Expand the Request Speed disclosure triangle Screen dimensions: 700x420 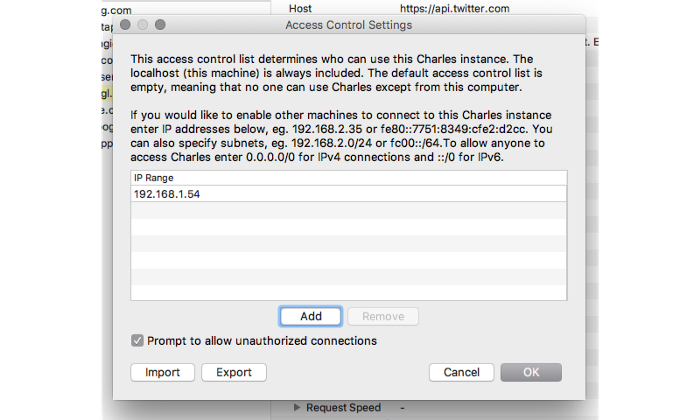297,407
